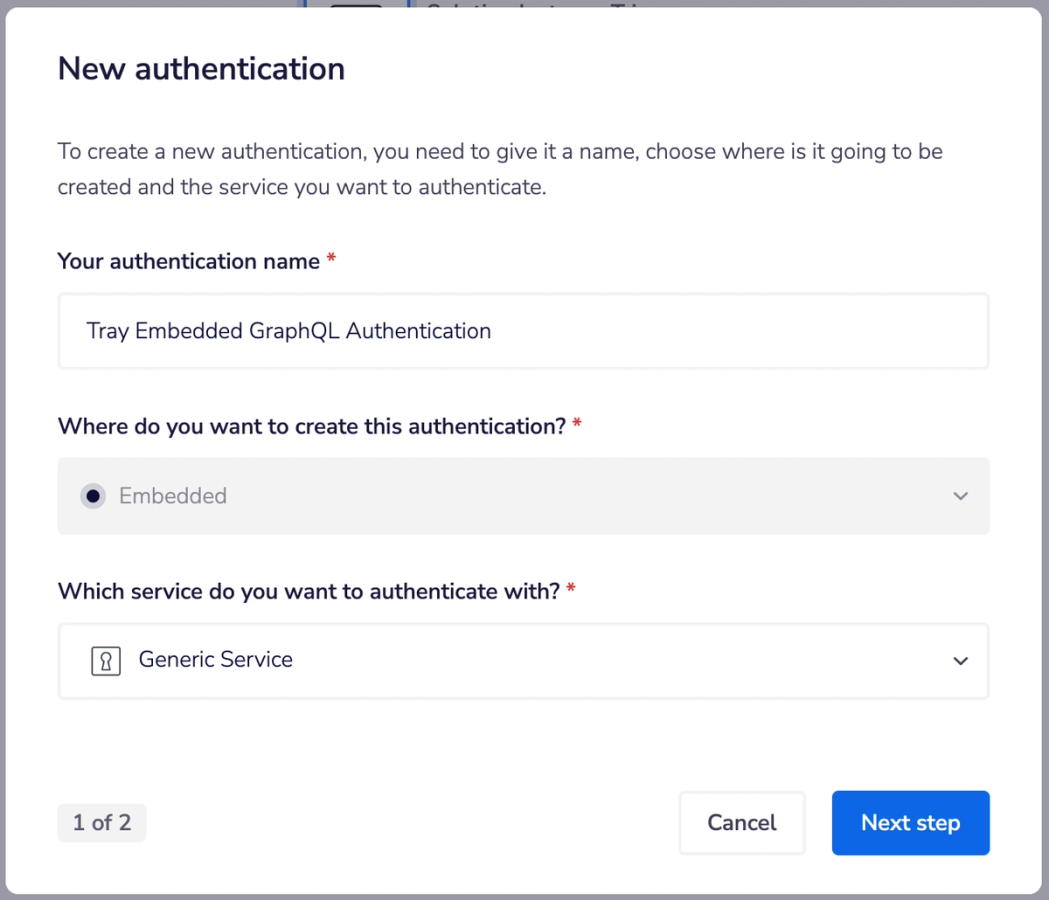
Task: Click the red asterisk beside authentication name
Action: 331,258
